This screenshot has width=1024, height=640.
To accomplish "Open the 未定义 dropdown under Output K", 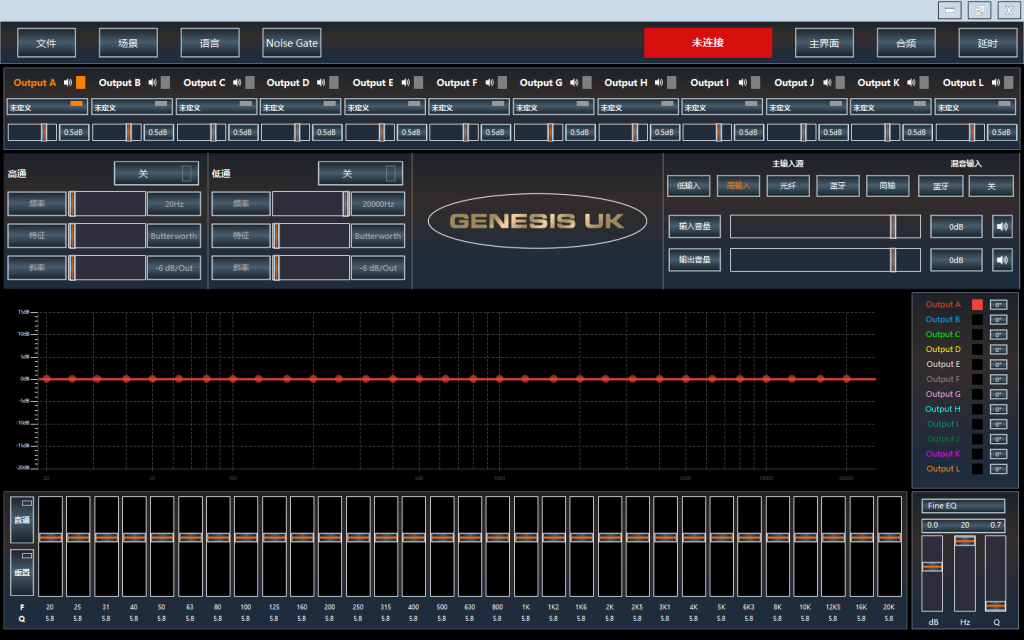I will 890,107.
